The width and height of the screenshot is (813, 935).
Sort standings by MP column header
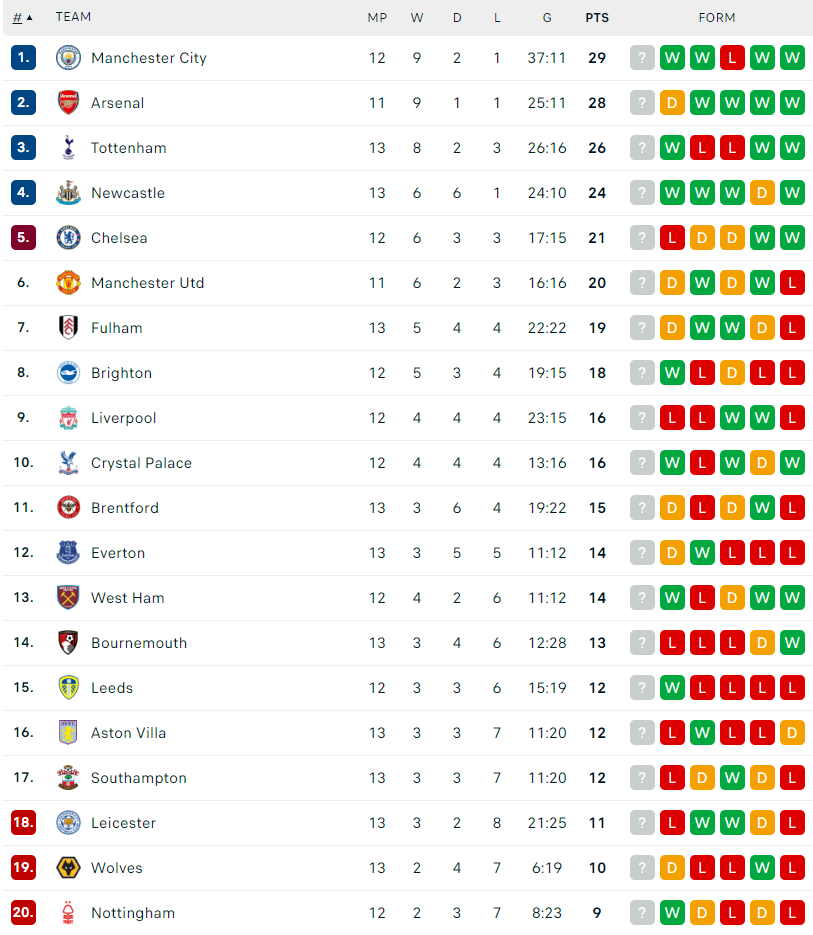(x=377, y=18)
